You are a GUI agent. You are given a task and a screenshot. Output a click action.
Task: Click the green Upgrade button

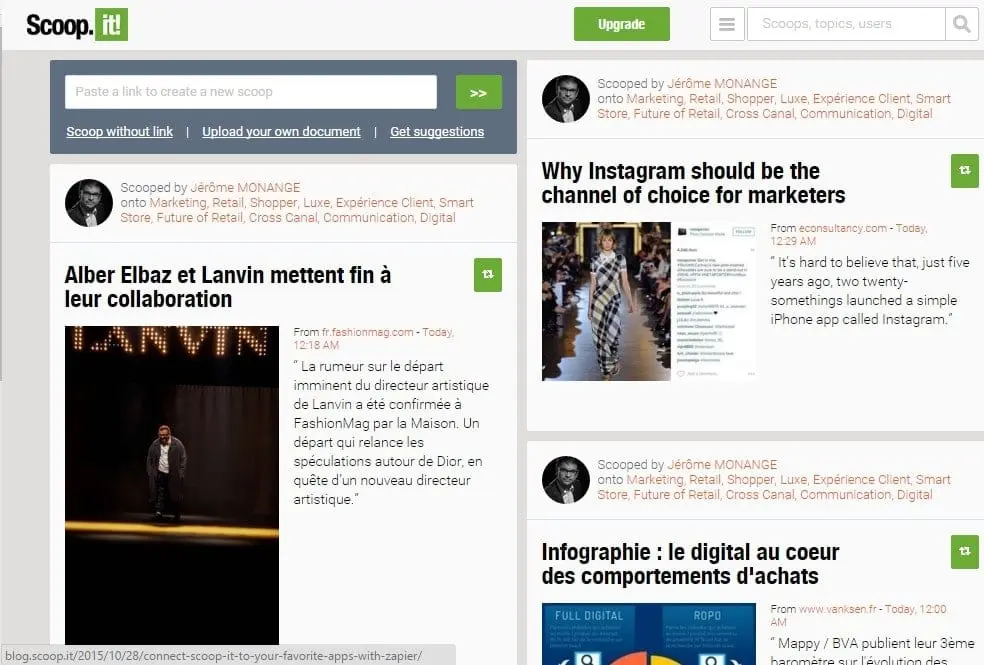click(x=621, y=24)
